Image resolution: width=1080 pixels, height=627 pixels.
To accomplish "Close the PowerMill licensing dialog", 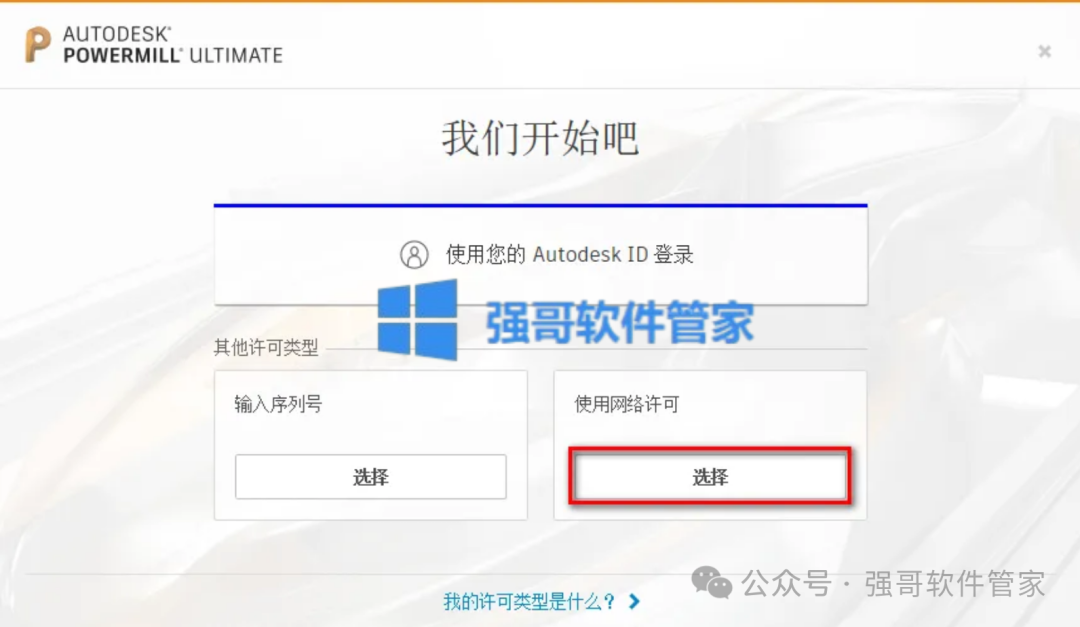I will pyautogui.click(x=1044, y=51).
